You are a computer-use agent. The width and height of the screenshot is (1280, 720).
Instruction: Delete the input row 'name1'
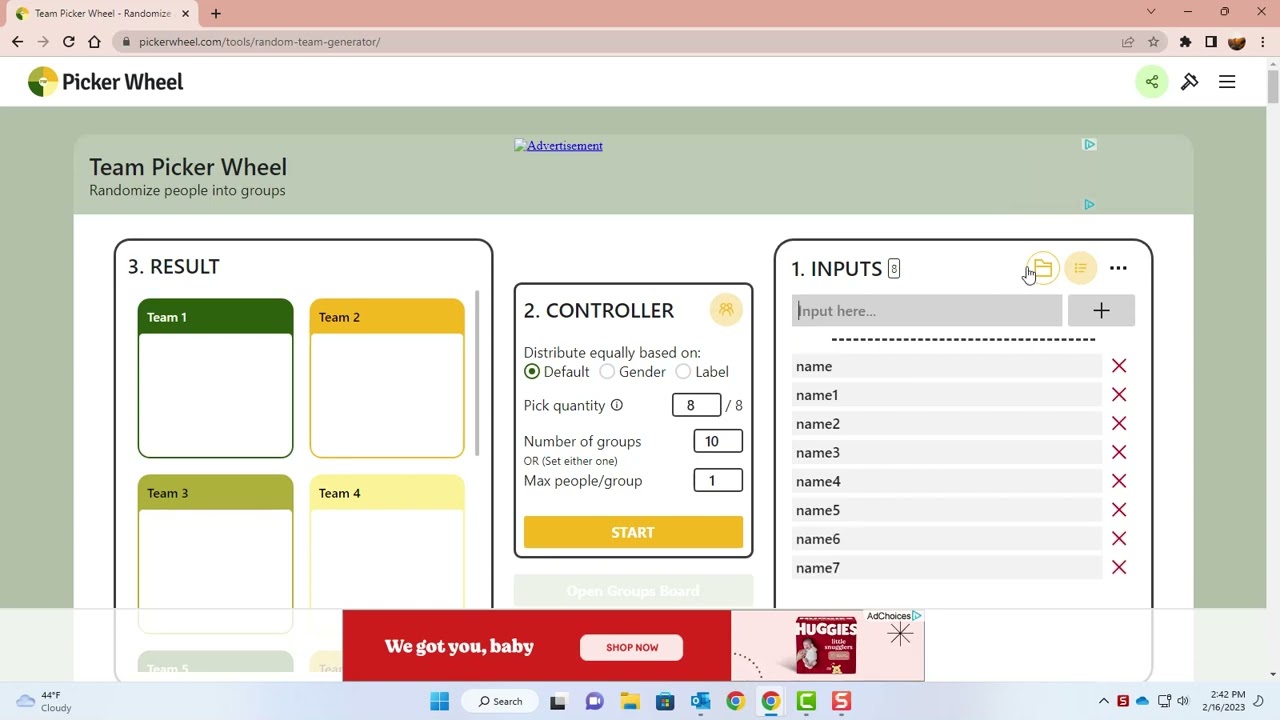click(1119, 395)
